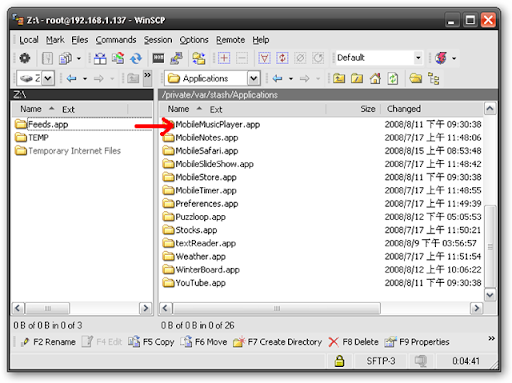
Task: Click the Compare Directories icon
Action: pyautogui.click(x=100, y=58)
